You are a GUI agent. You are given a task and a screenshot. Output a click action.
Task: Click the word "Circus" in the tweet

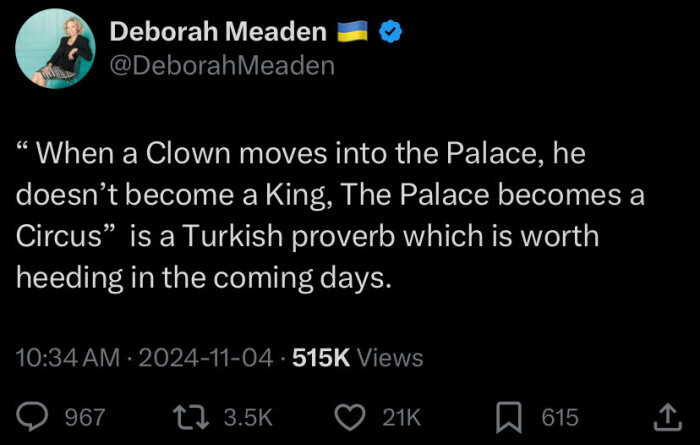tap(58, 238)
